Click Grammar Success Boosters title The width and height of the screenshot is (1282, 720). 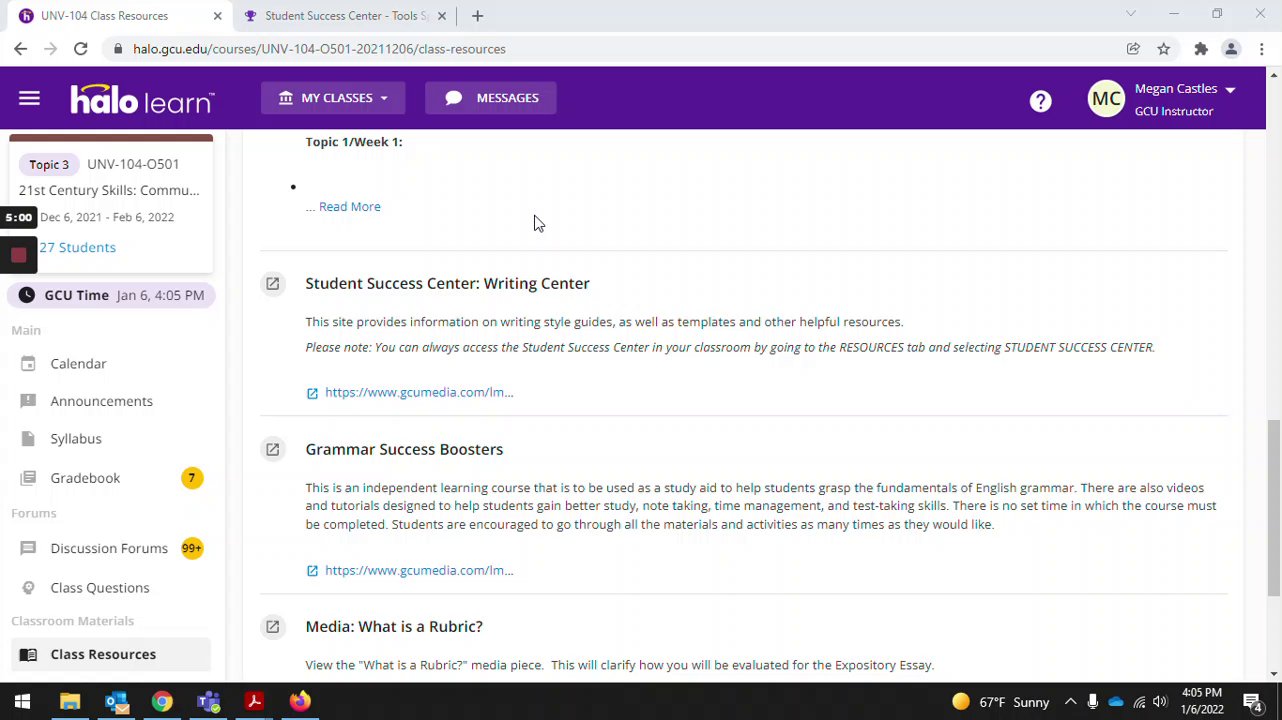tap(404, 450)
